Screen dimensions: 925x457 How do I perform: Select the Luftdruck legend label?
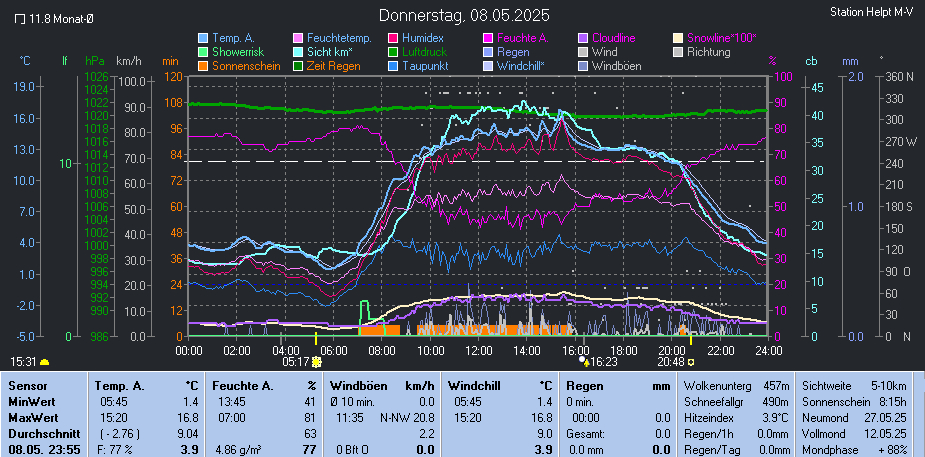pos(424,52)
